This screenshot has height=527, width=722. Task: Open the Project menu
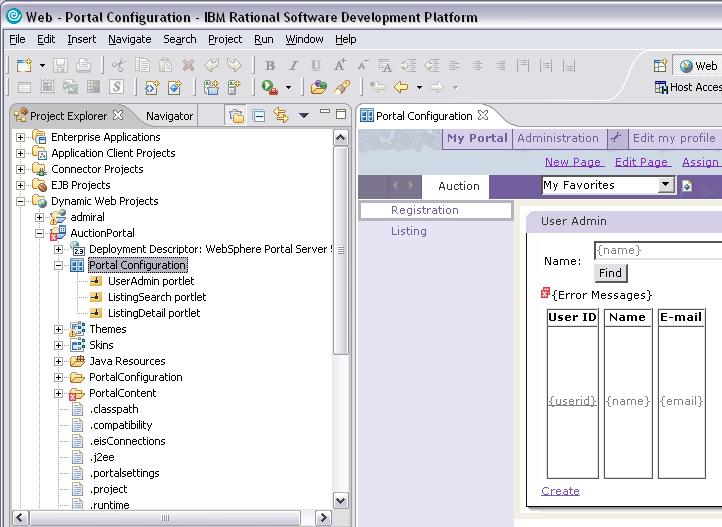pyautogui.click(x=225, y=40)
